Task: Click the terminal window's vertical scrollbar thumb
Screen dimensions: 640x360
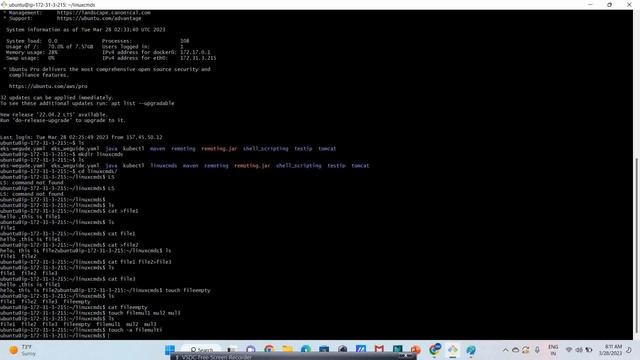Action: click(636, 245)
